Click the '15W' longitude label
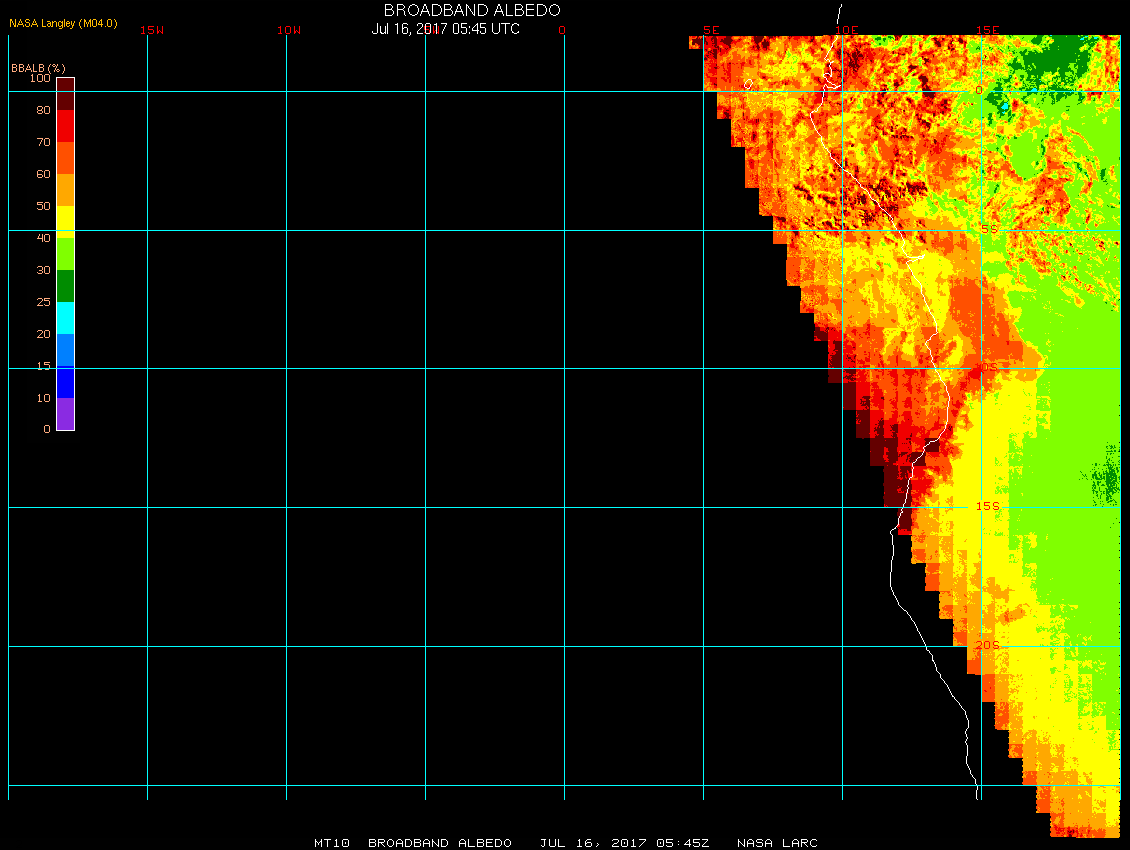Screen dimensions: 1130x850 coord(151,30)
